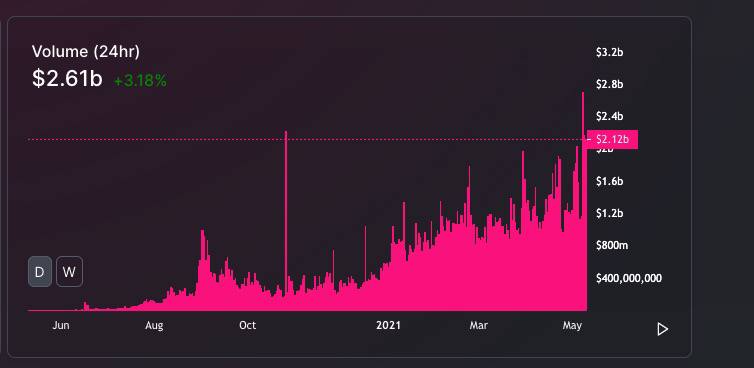The width and height of the screenshot is (754, 368).
Task: Click the $800m axis label
Action: click(x=612, y=245)
